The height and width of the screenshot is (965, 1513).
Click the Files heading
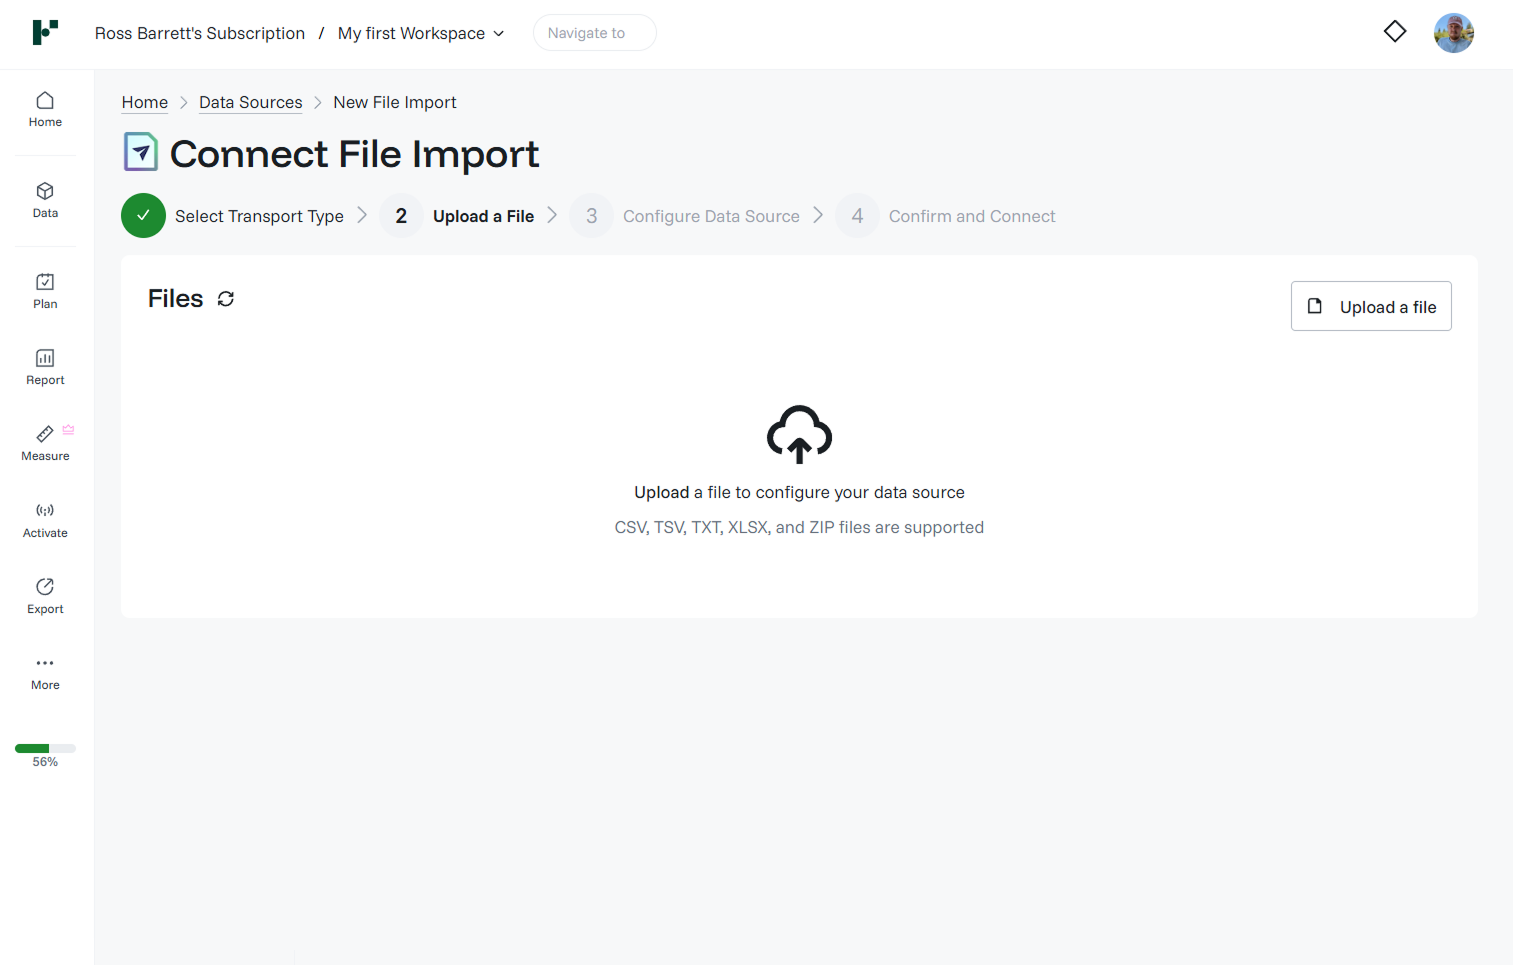[x=176, y=298]
